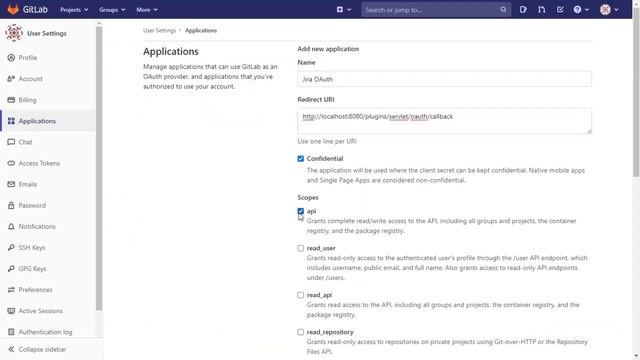Open the new item plus dropdown
The width and height of the screenshot is (640, 360).
point(344,9)
